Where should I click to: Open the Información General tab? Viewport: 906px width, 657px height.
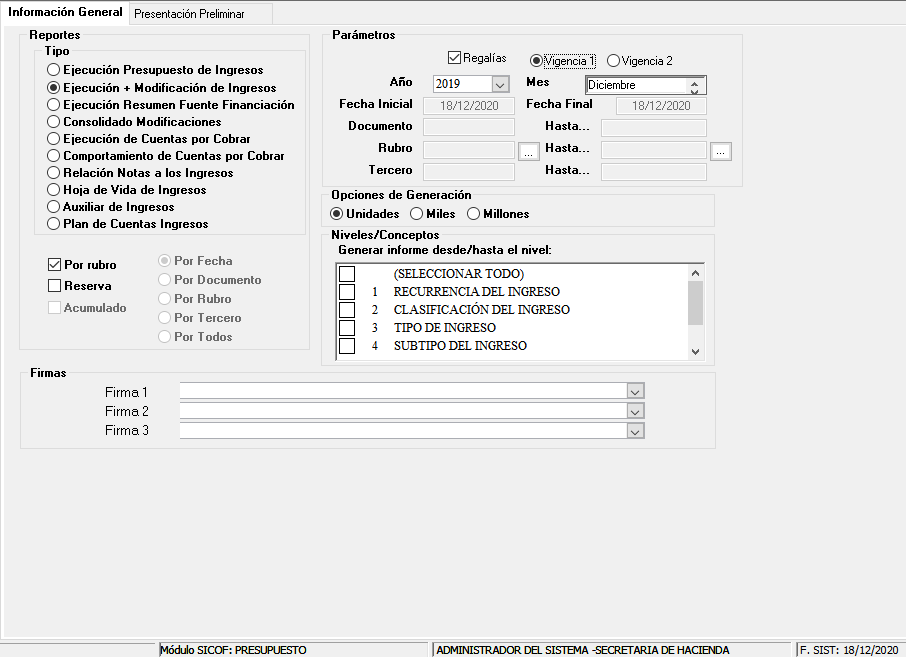pos(65,12)
